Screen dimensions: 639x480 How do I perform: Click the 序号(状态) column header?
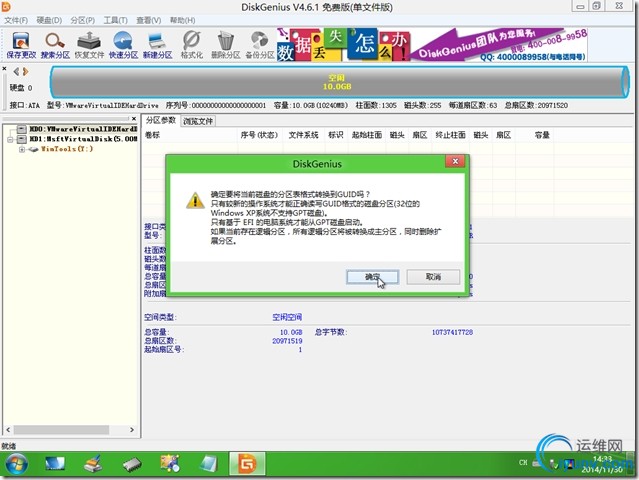pos(259,135)
